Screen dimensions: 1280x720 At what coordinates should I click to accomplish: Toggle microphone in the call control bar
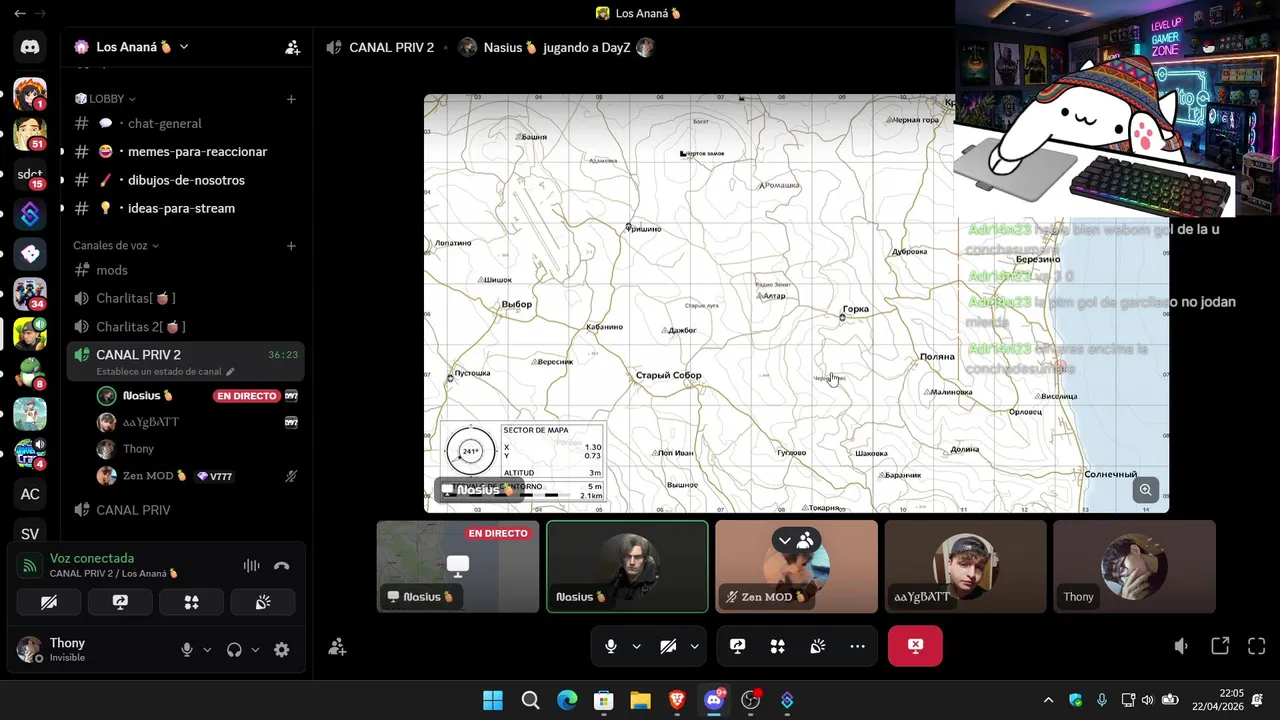click(x=611, y=646)
